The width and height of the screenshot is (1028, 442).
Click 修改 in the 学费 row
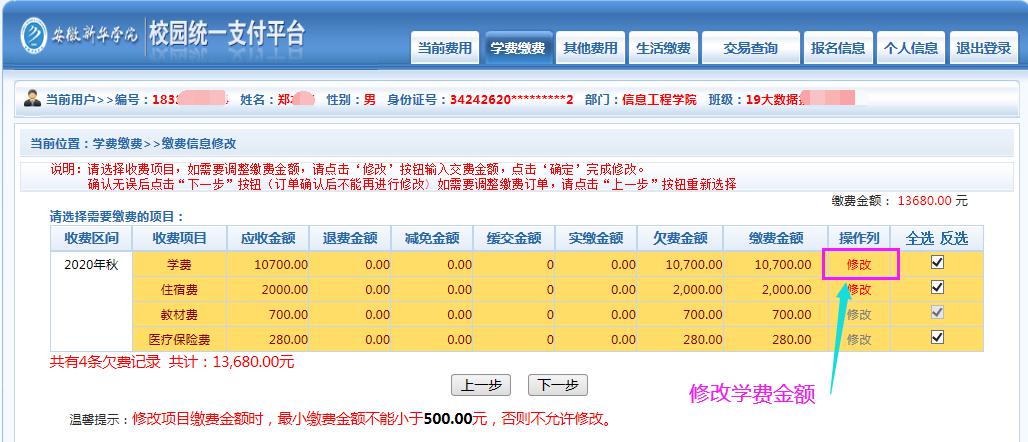859,264
